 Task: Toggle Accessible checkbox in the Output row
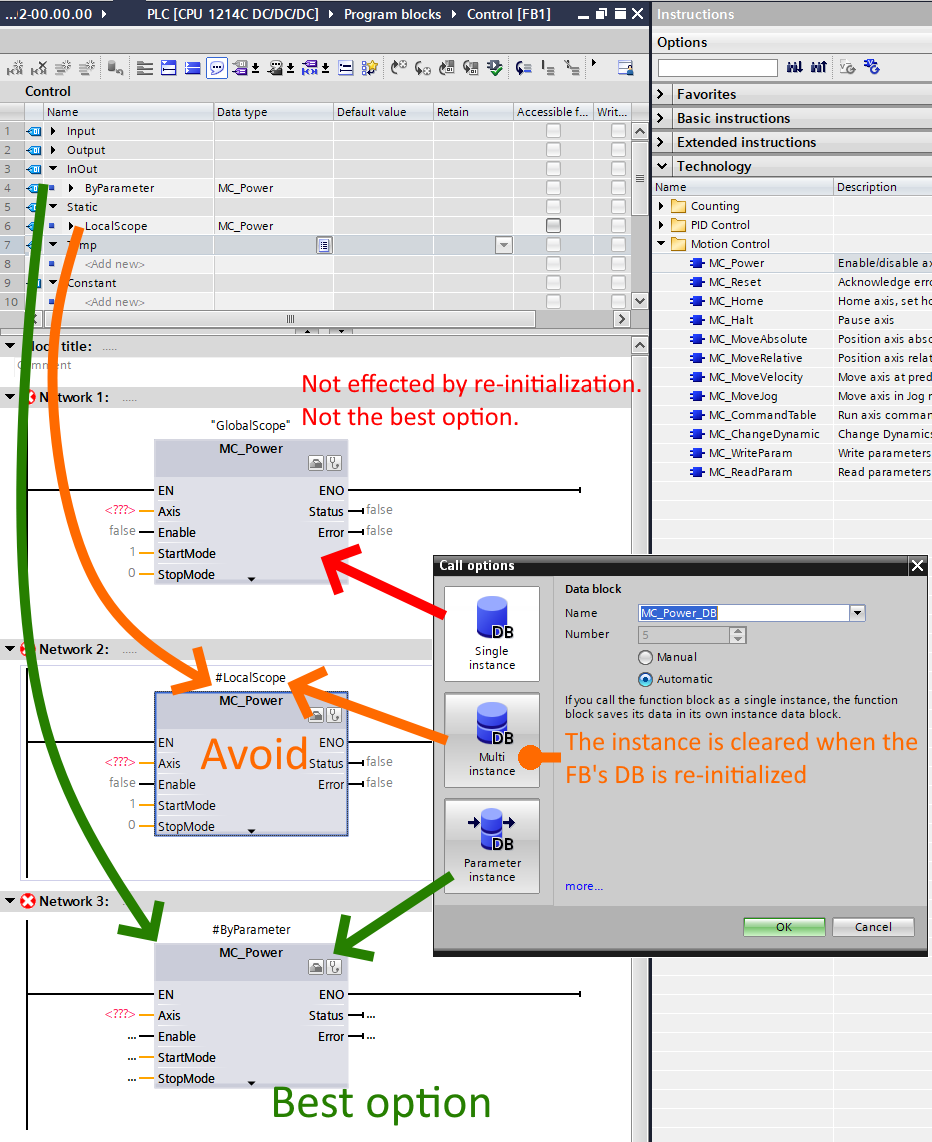pyautogui.click(x=553, y=149)
